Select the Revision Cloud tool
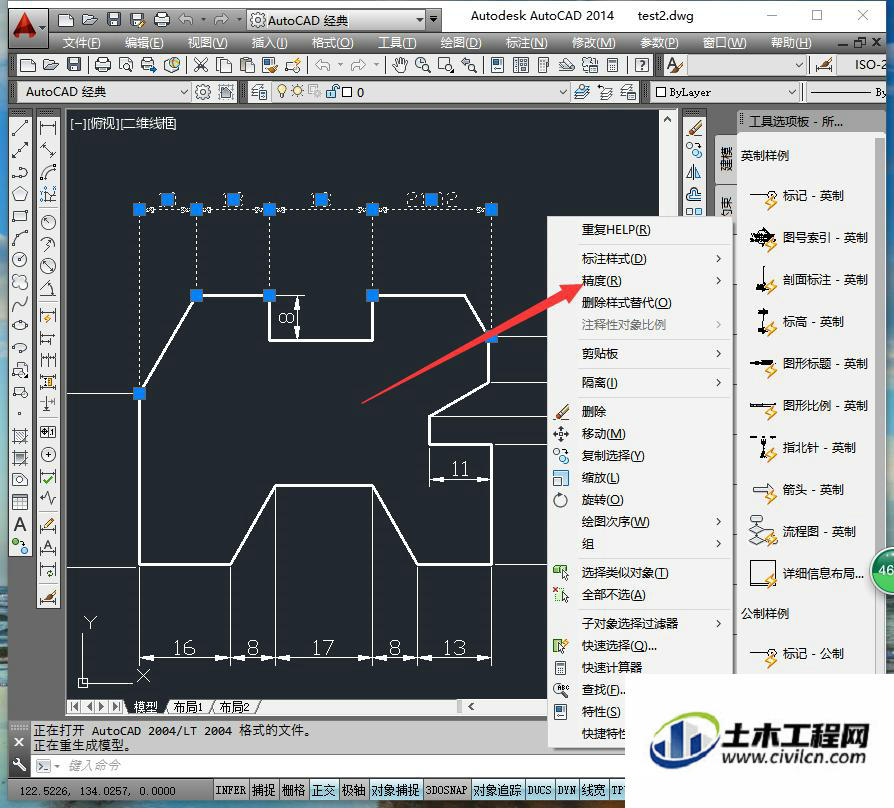The image size is (894, 808). tap(20, 282)
